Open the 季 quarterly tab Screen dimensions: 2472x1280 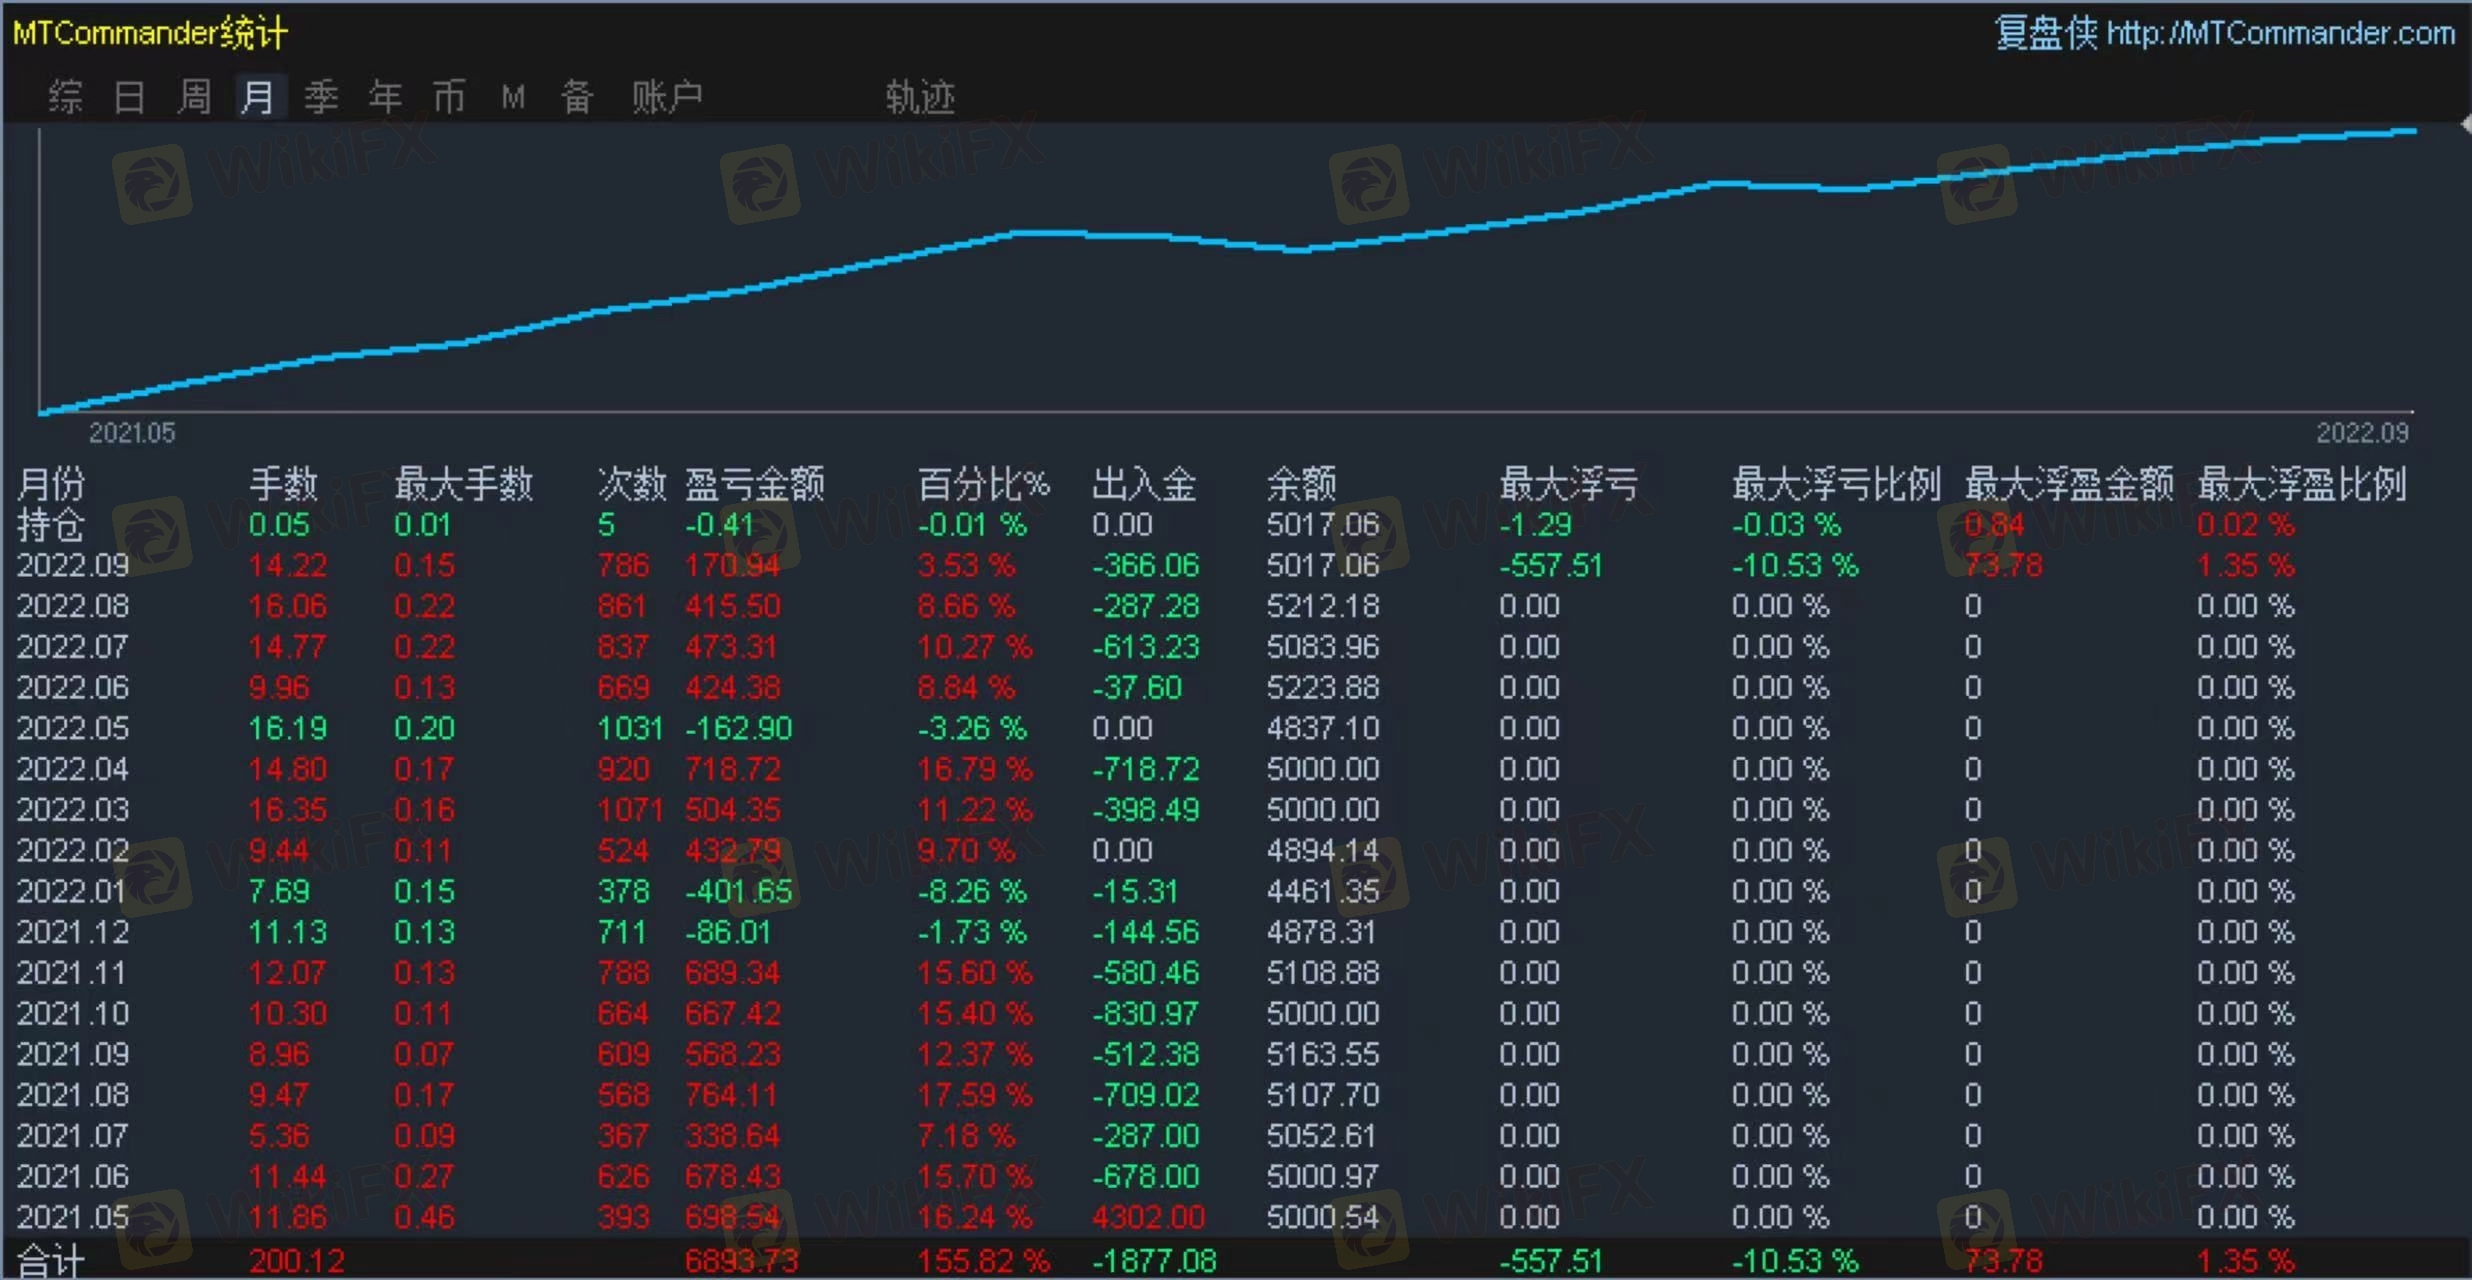[x=321, y=97]
